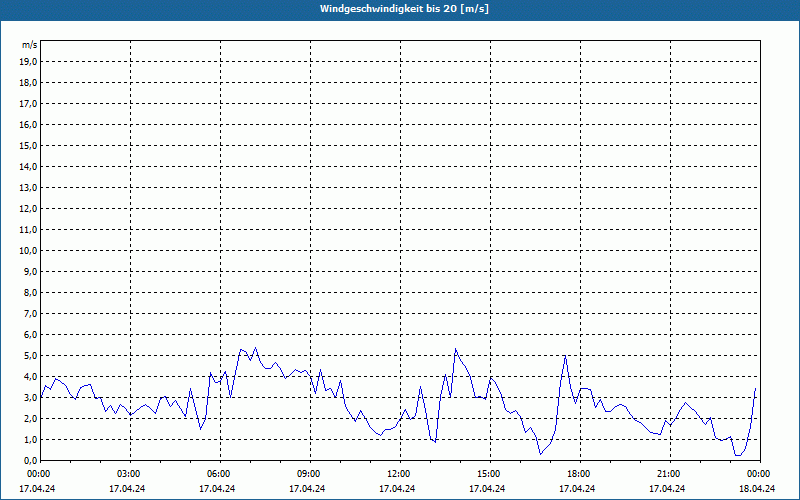This screenshot has height=500, width=800.
Task: Click the 03:00 time axis label
Action: click(129, 474)
